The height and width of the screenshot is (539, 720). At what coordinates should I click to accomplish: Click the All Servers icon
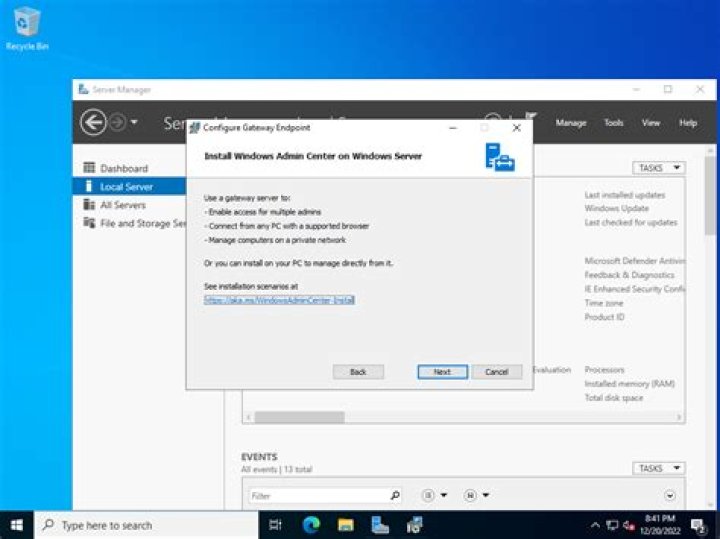(x=89, y=204)
